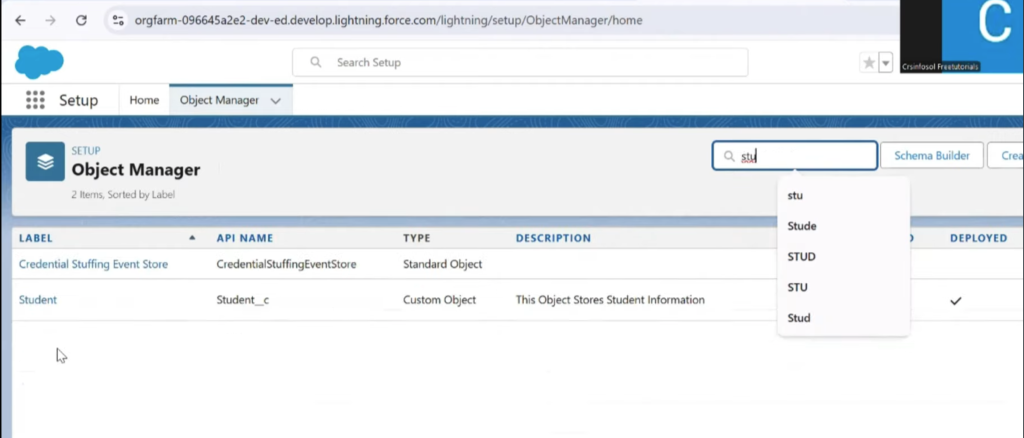Open the Schema Builder

pyautogui.click(x=931, y=156)
